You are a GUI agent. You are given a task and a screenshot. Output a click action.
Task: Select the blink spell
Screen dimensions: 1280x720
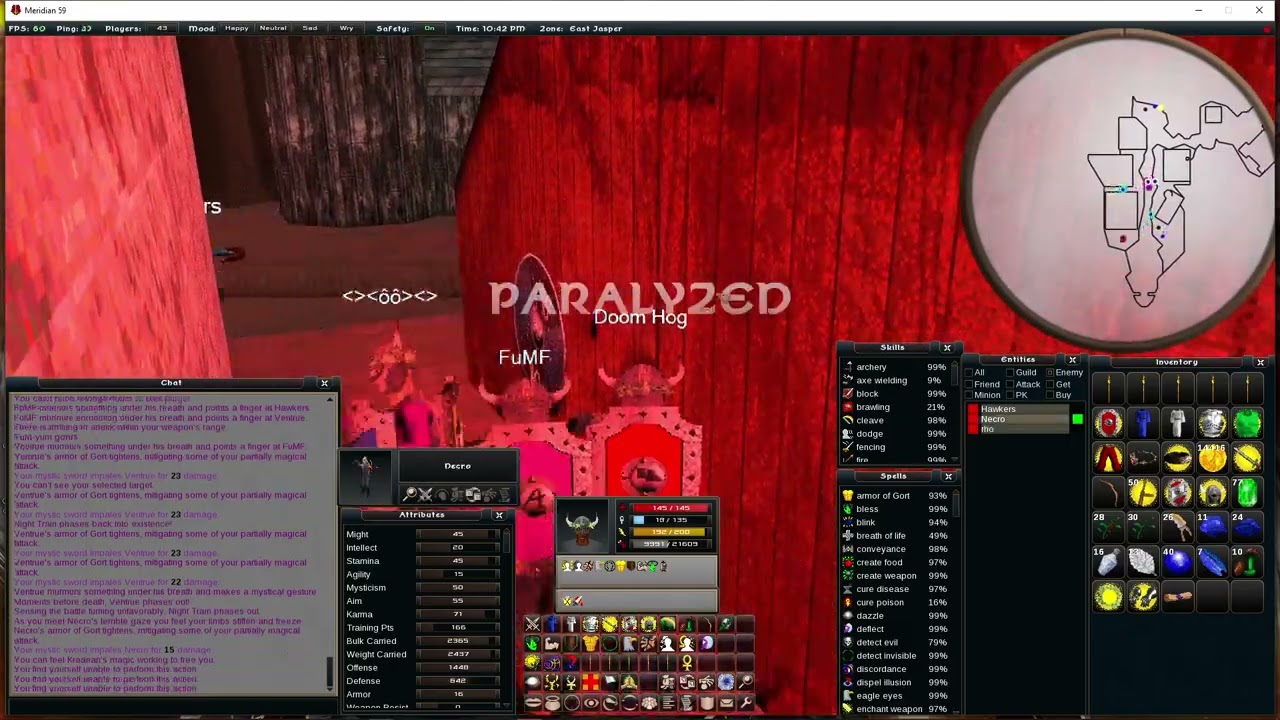click(896, 522)
